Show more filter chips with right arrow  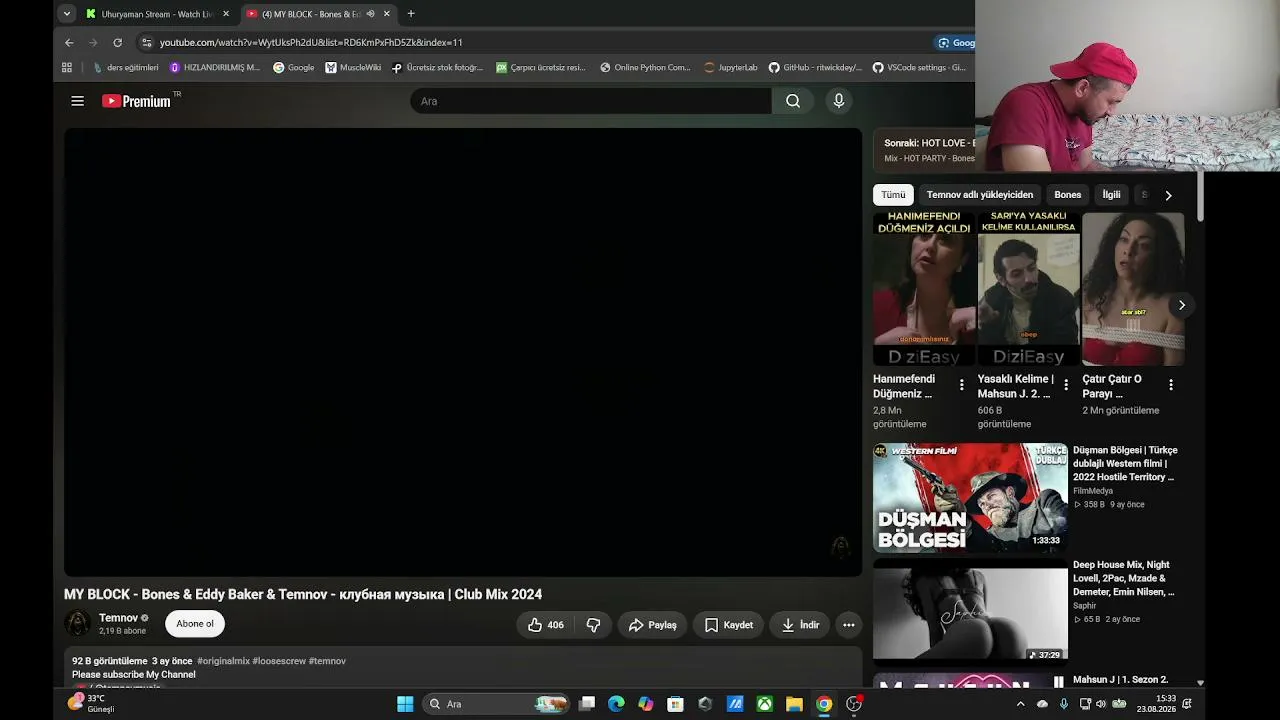(1168, 195)
